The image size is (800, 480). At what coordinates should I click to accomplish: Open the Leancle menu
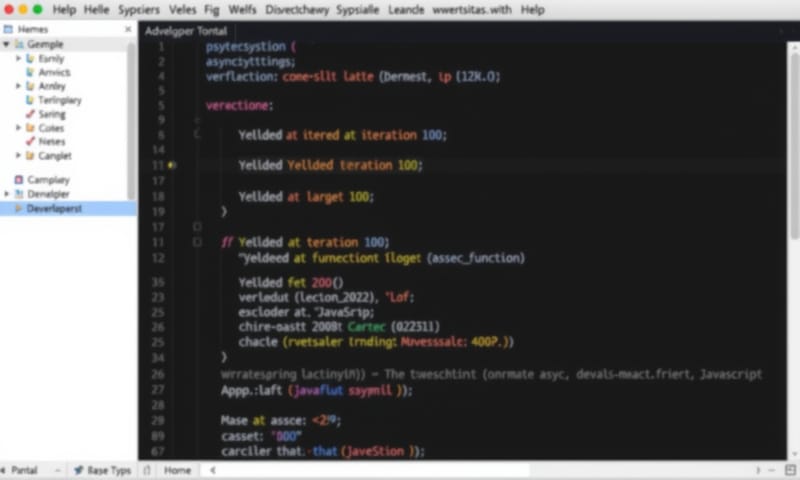406,10
